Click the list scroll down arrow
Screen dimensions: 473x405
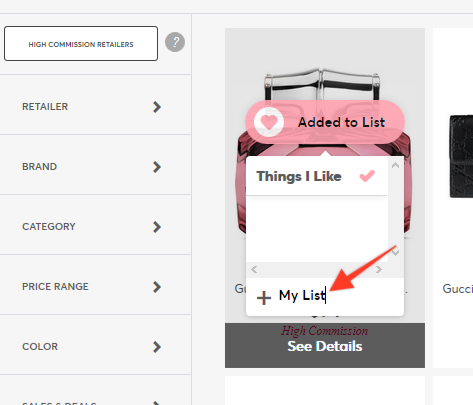[395, 253]
